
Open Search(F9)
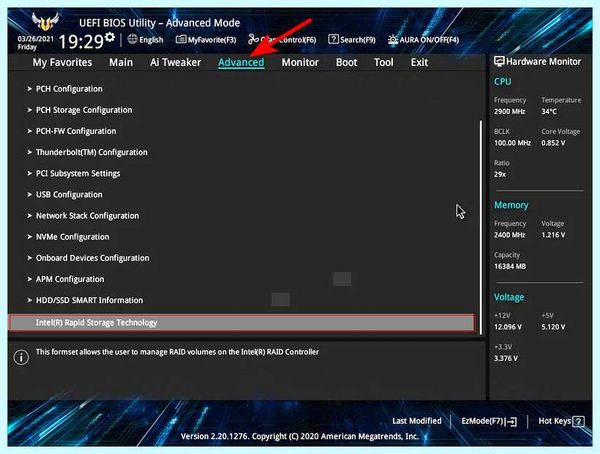(352, 39)
